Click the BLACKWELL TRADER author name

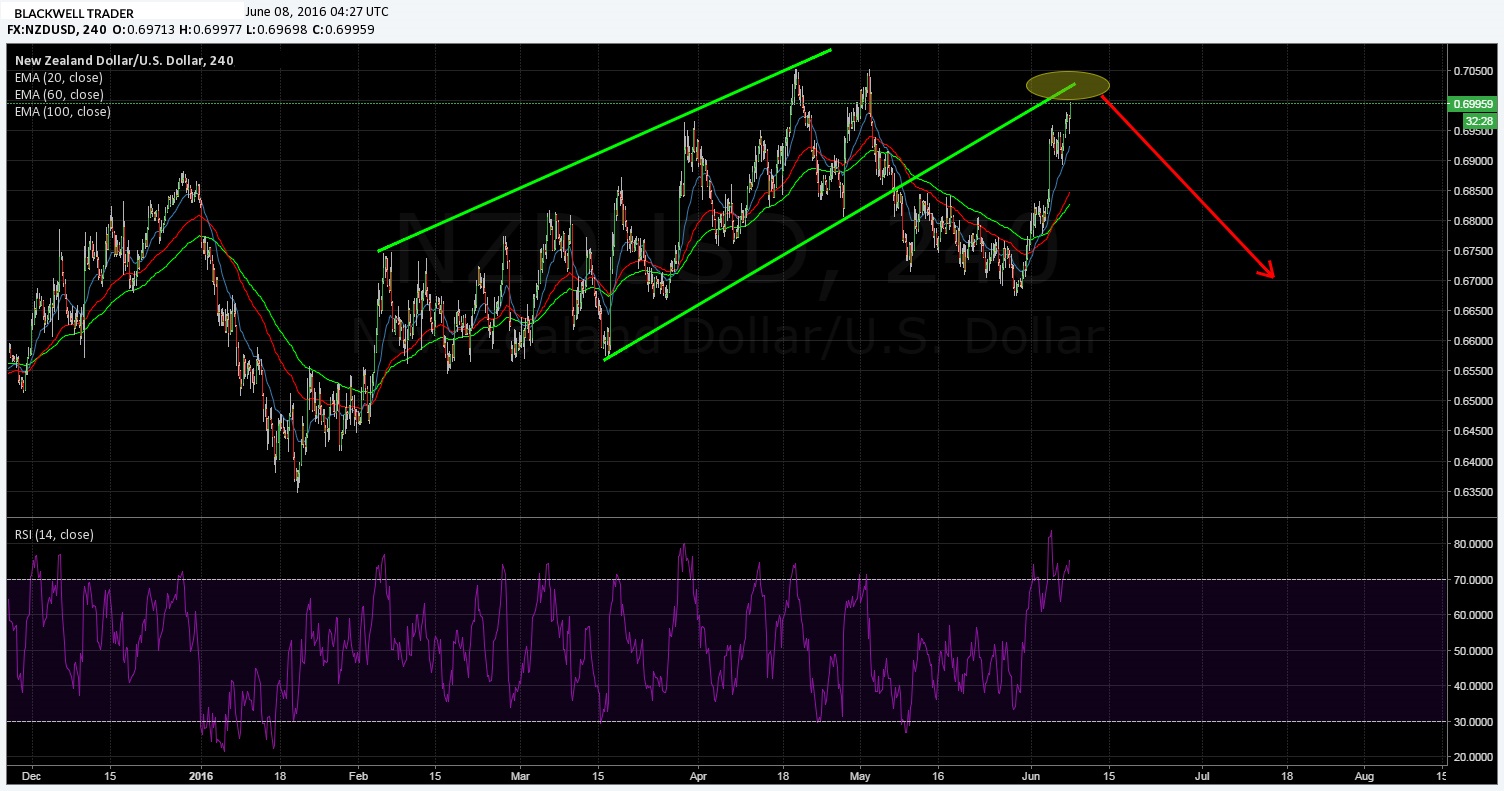73,13
